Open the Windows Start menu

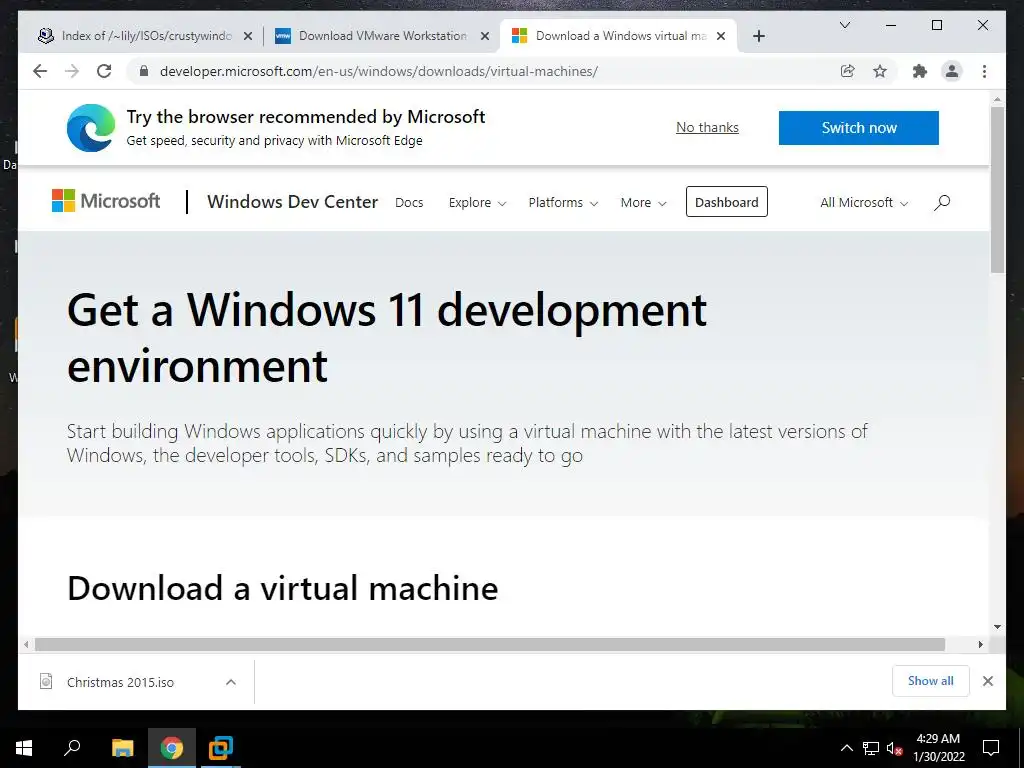pos(24,748)
